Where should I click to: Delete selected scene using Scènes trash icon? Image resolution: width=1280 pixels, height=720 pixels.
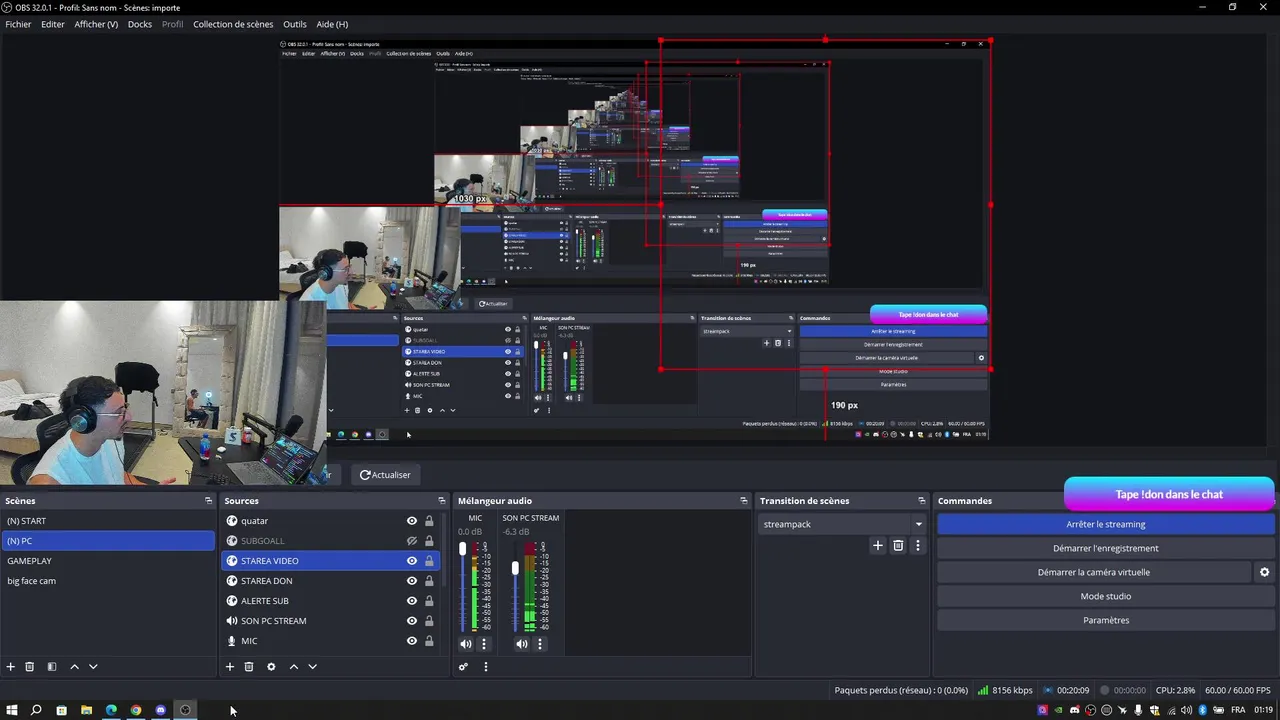click(x=30, y=667)
